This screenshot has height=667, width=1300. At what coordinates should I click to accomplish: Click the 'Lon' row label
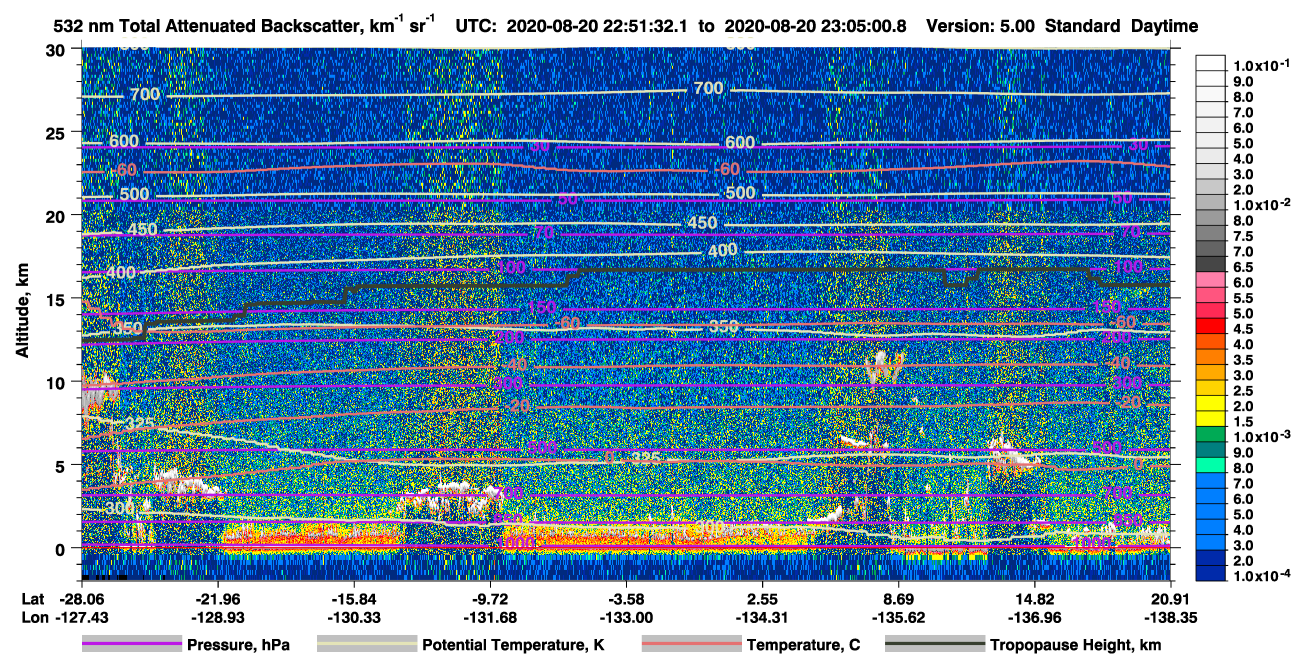pos(34,617)
